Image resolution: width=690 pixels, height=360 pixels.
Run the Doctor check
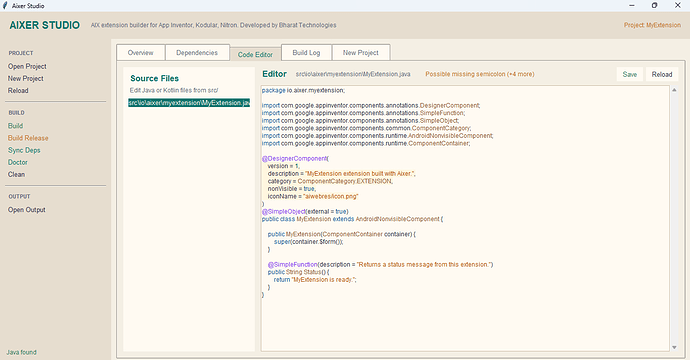pyautogui.click(x=18, y=162)
